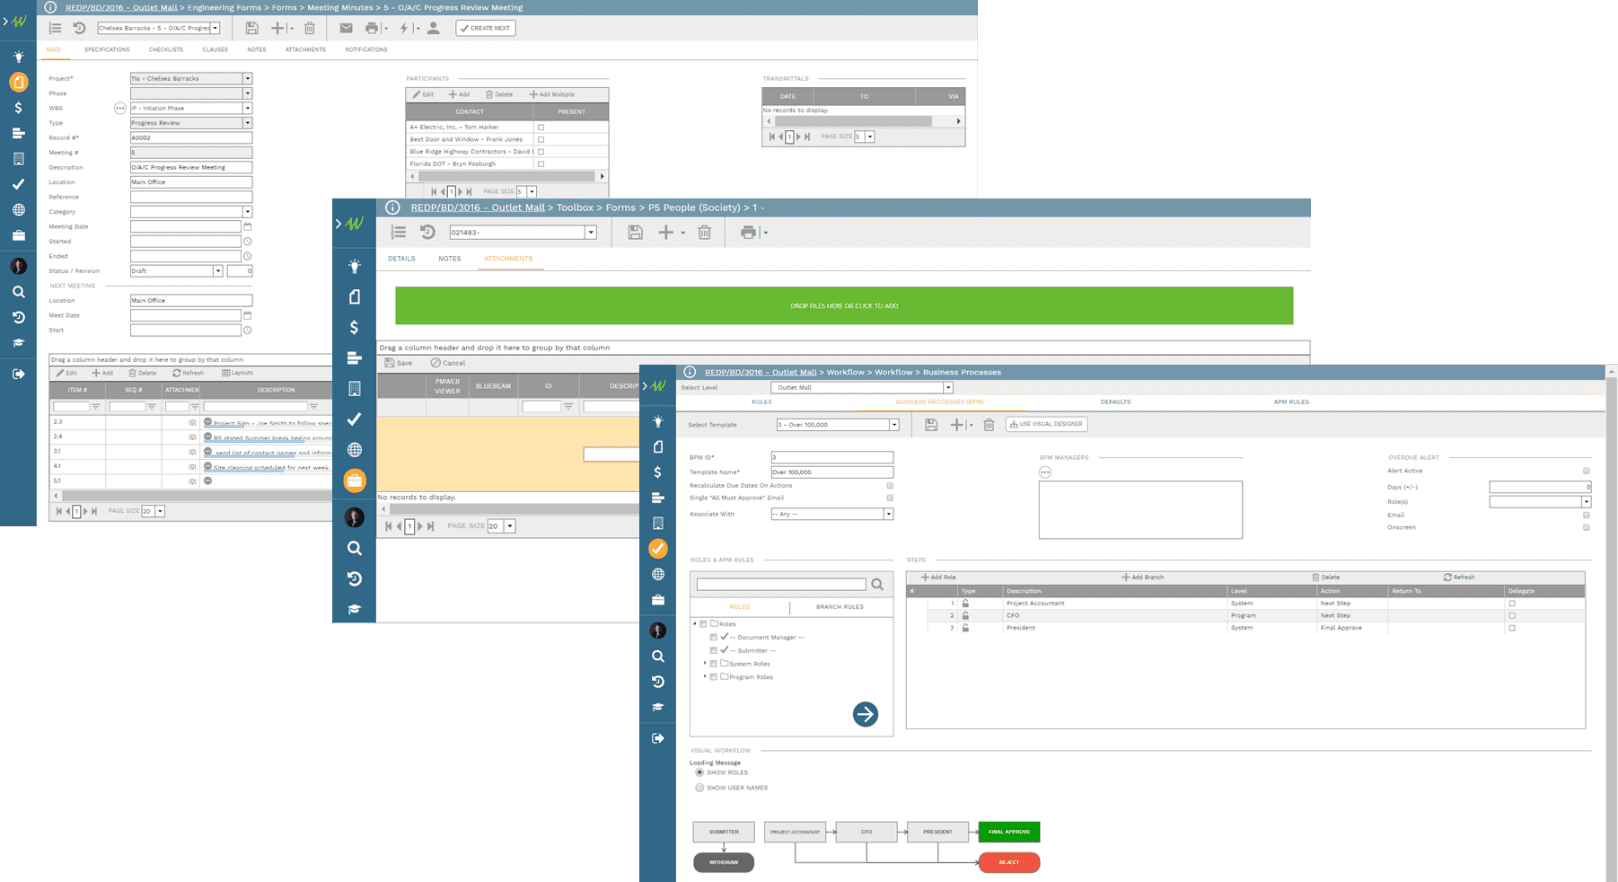The width and height of the screenshot is (1618, 882).
Task: Check Present box for A+ Electric Tom Harker
Action: 541,127
